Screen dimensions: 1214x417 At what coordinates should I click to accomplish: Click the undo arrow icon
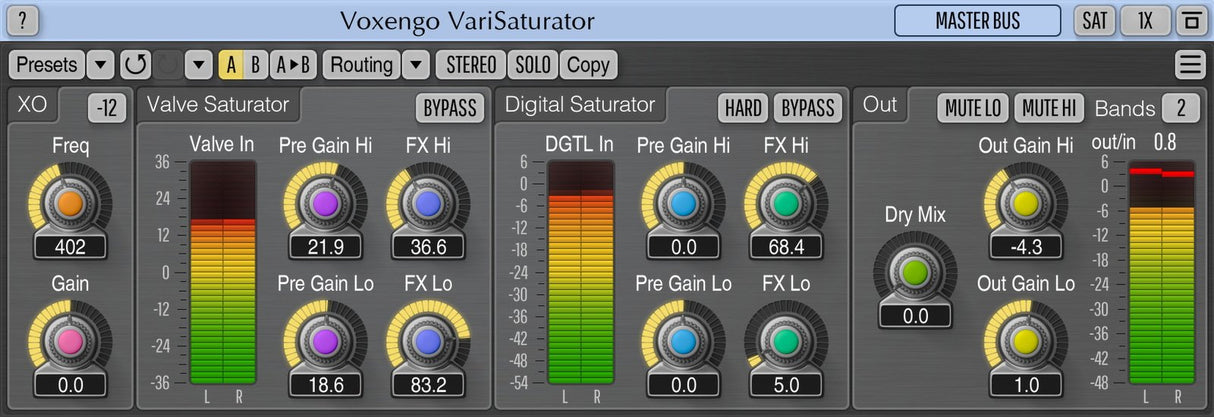click(x=135, y=65)
